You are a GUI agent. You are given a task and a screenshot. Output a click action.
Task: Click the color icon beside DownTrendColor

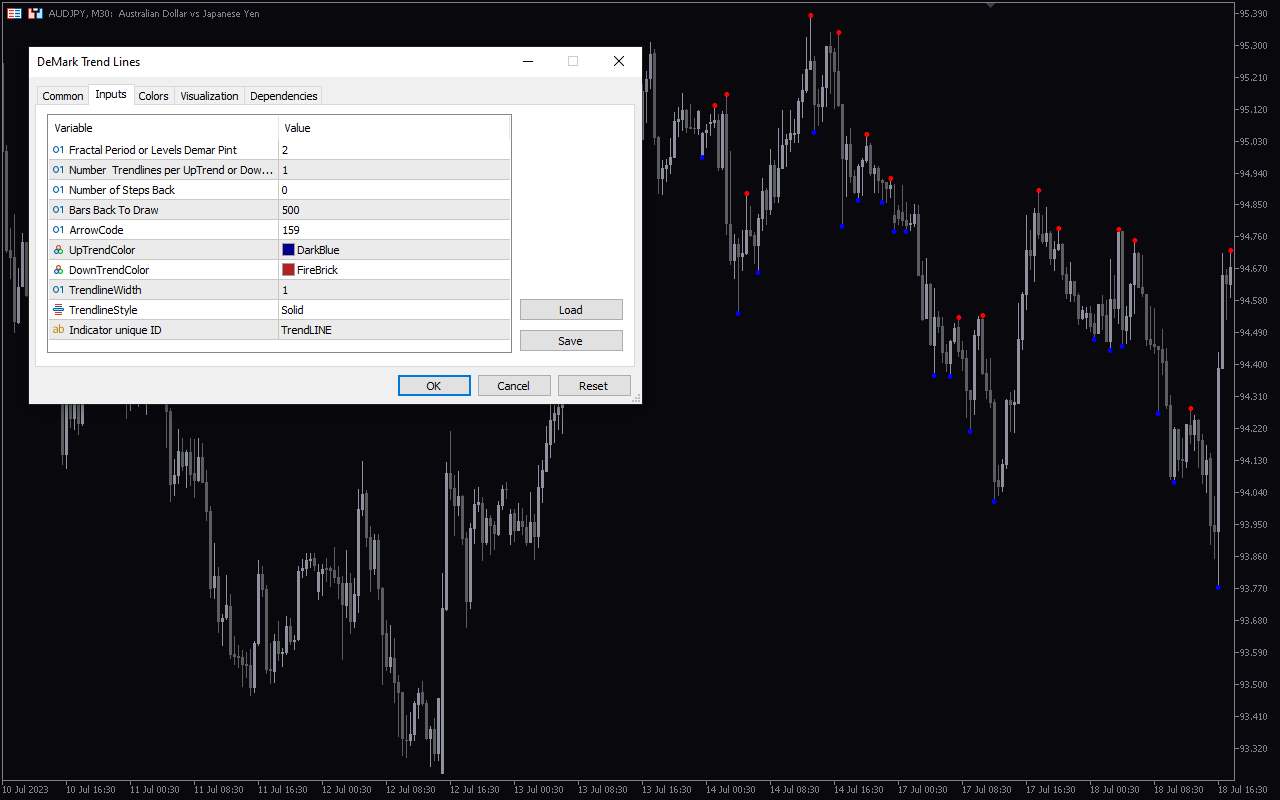point(58,270)
